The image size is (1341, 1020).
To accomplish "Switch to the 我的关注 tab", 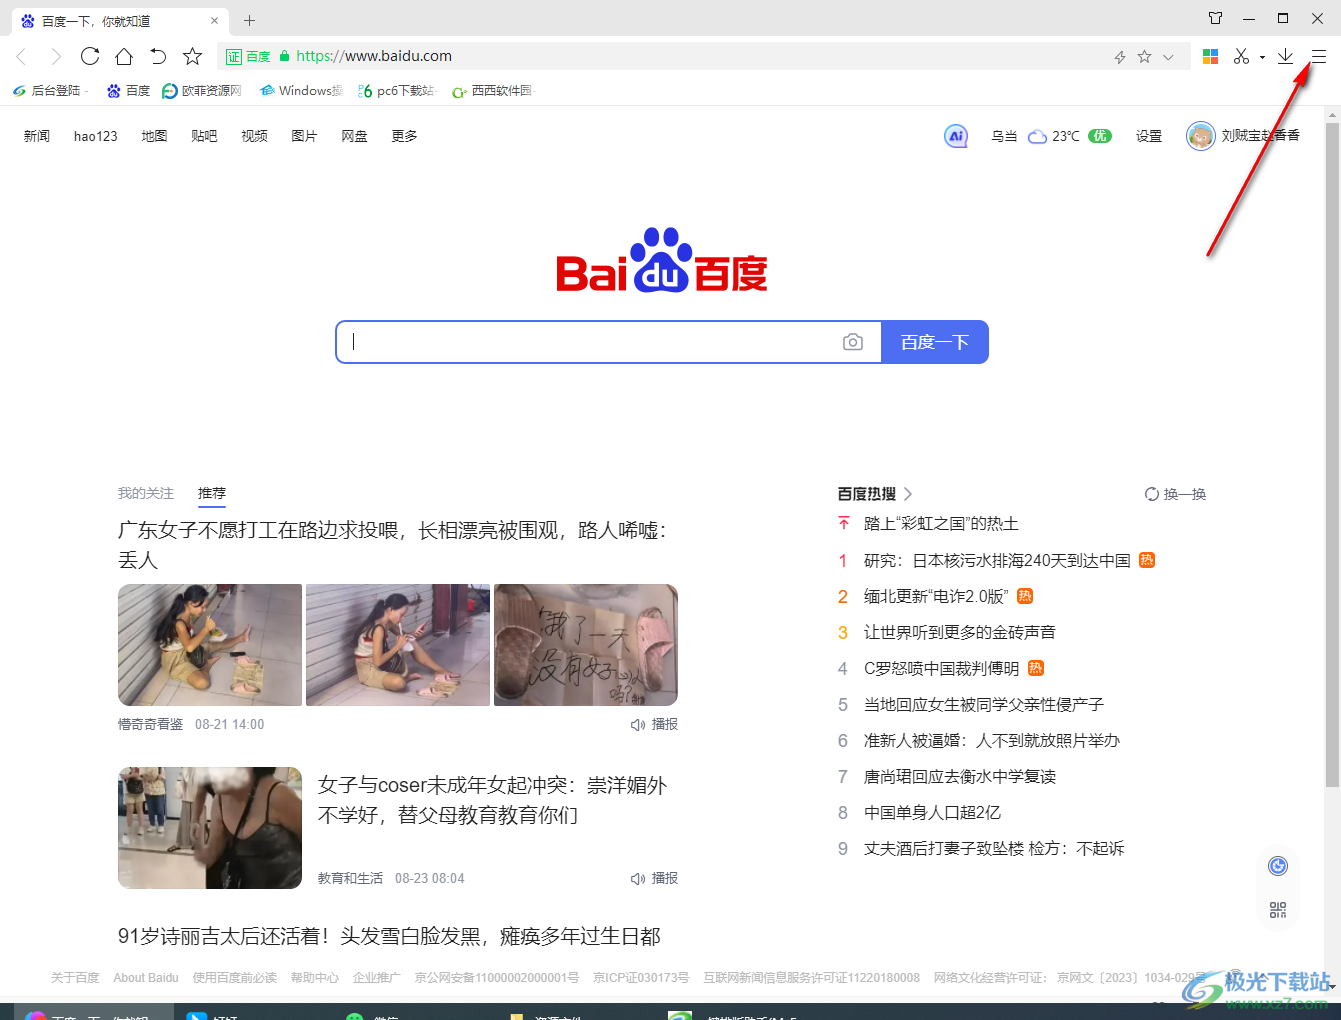I will [x=146, y=493].
